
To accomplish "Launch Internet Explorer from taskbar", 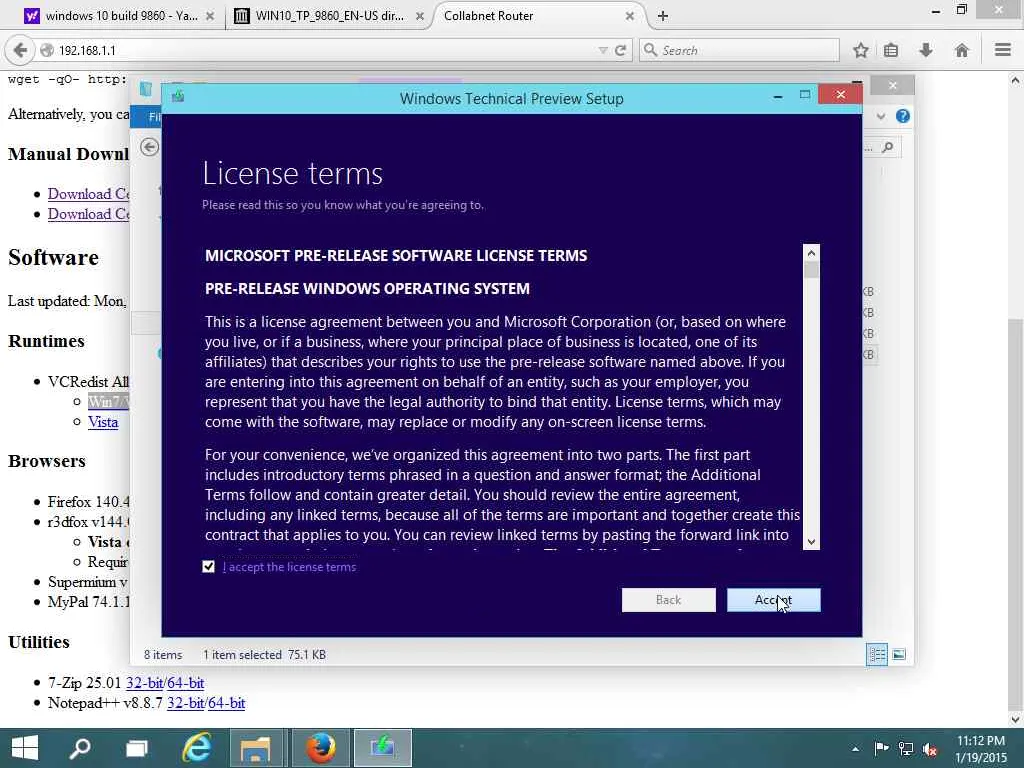I will (196, 748).
